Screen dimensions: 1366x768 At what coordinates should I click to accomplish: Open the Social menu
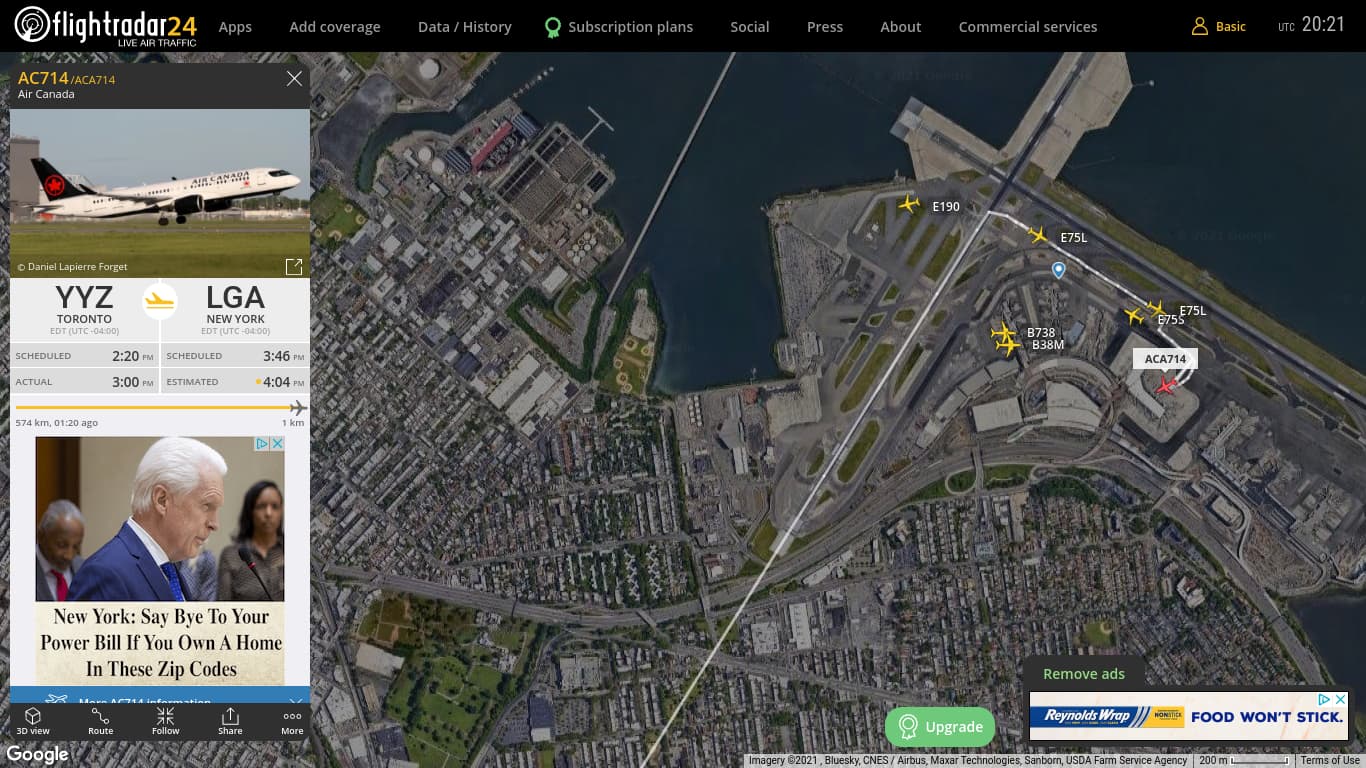tap(750, 27)
